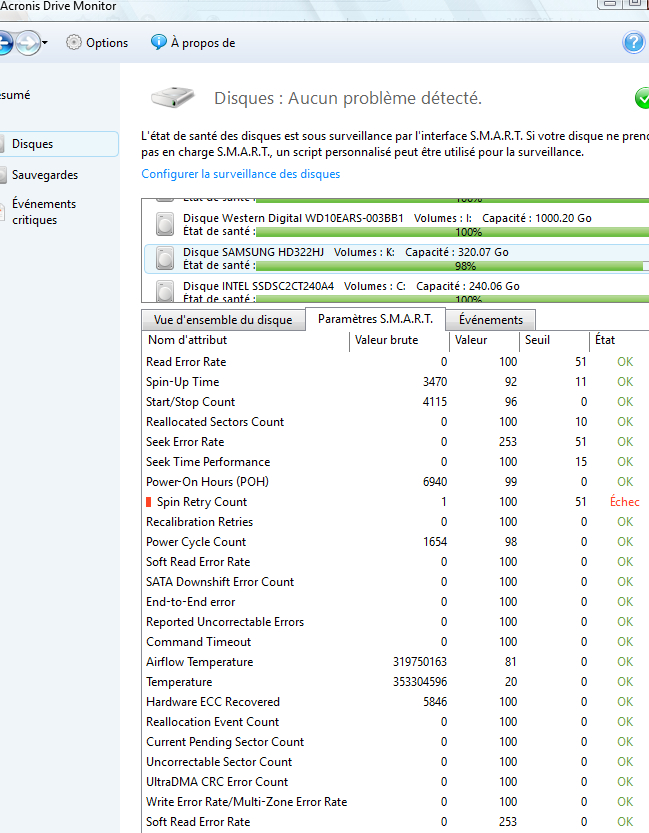Select Write Error Rate/Multi-Zone Error Rate attribute
The height and width of the screenshot is (833, 649).
(x=246, y=802)
